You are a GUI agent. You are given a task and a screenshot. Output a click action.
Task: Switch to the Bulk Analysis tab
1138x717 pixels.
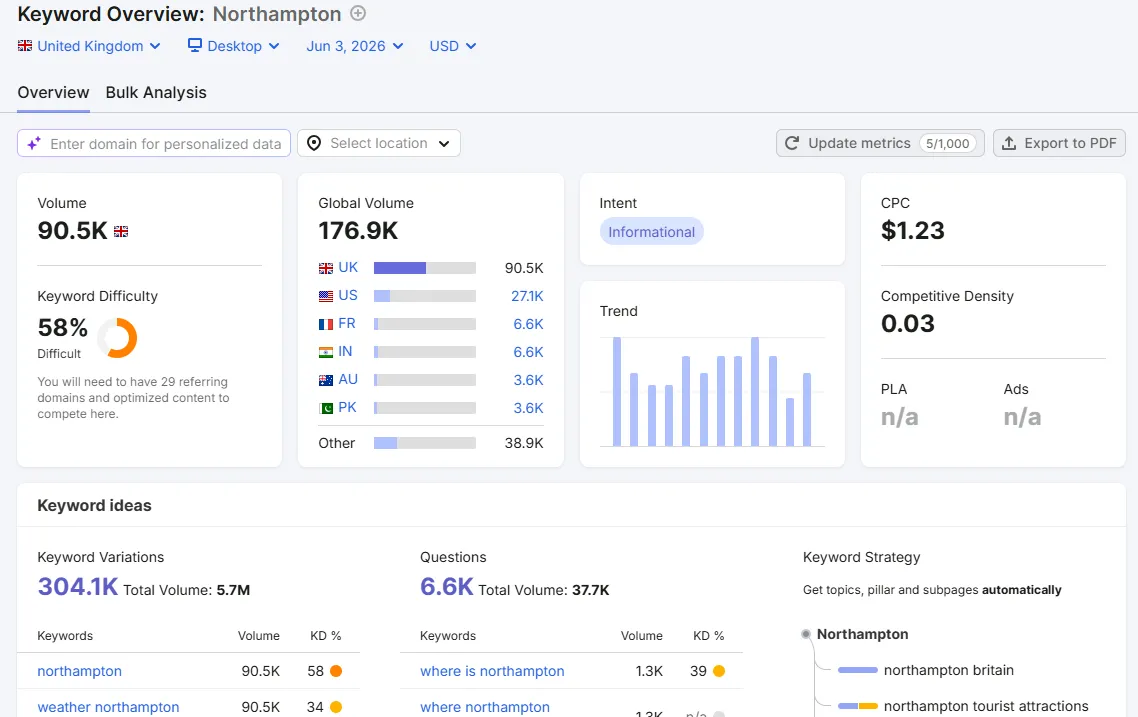[x=156, y=93]
